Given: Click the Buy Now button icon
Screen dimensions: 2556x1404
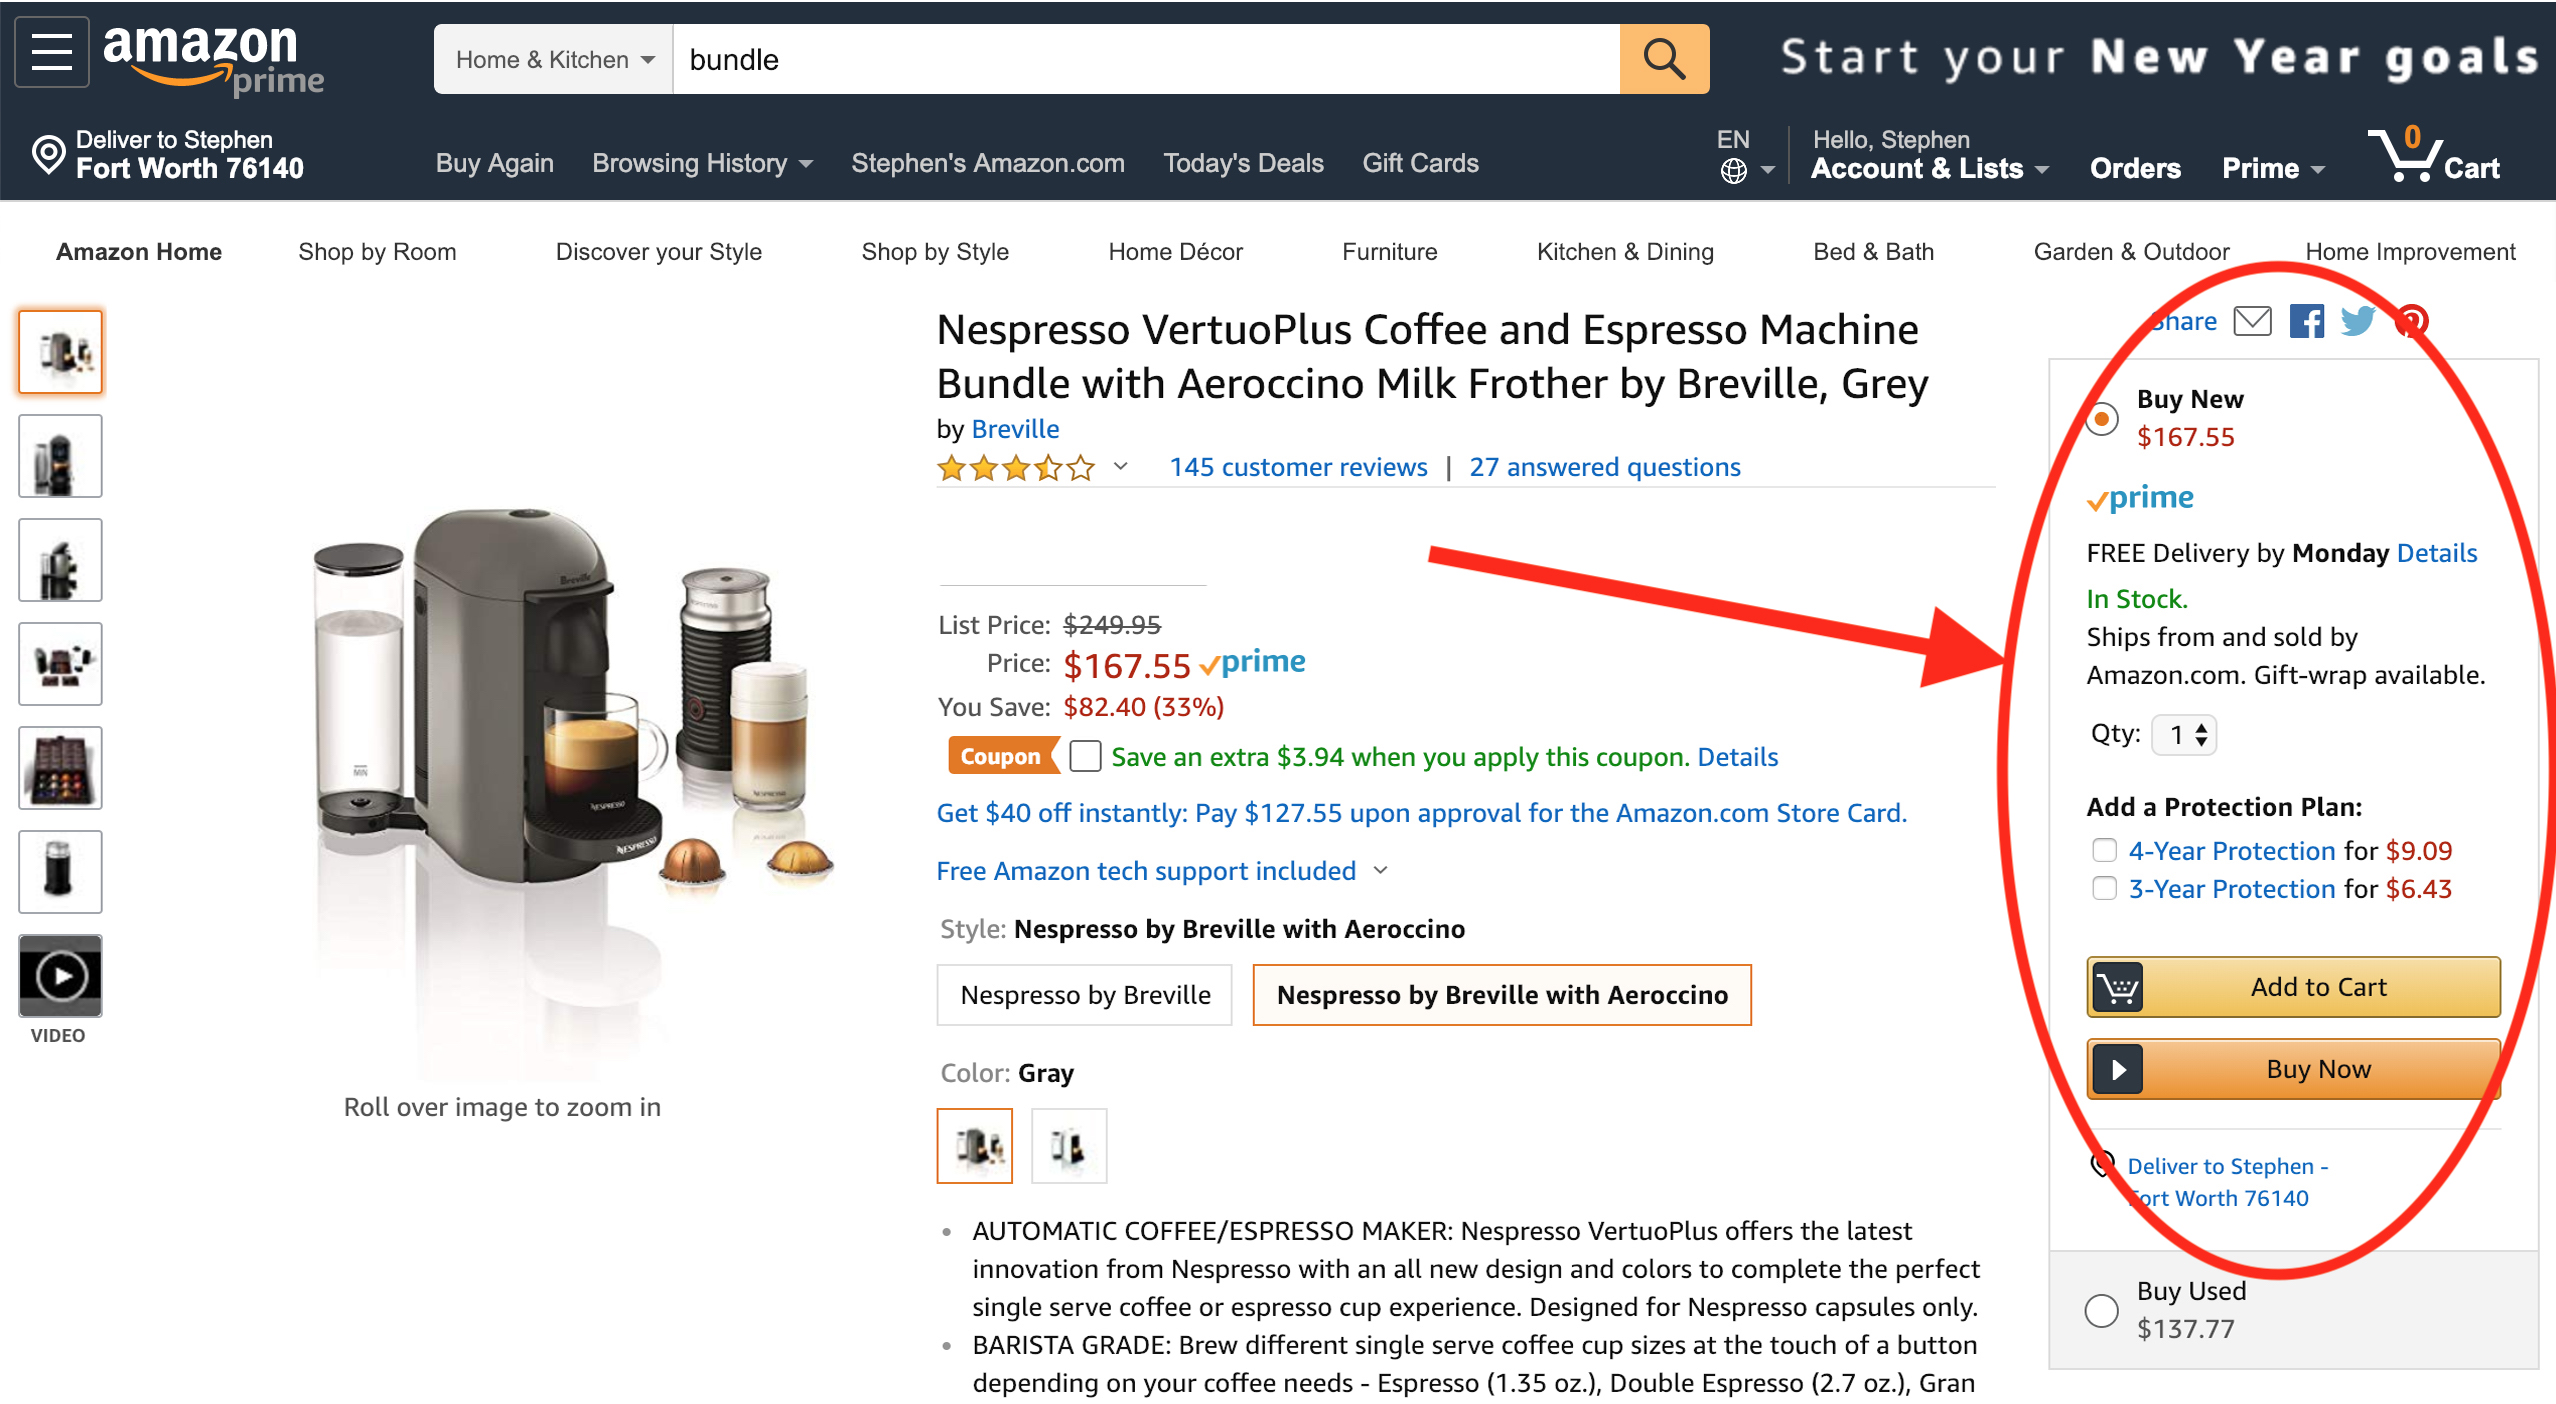Looking at the screenshot, I should [x=2115, y=1067].
